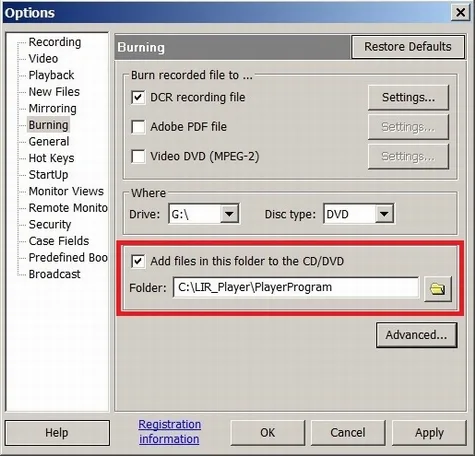The width and height of the screenshot is (475, 456).
Task: Follow the Registration information link
Action: pos(169,431)
